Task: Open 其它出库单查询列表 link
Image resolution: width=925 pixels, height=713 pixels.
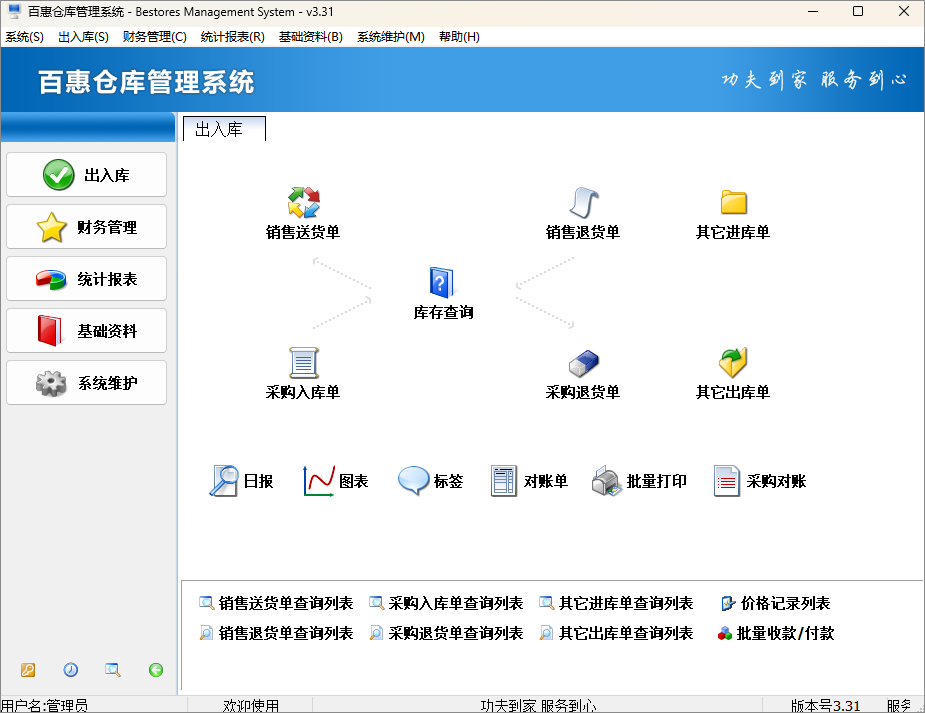Action: click(626, 633)
